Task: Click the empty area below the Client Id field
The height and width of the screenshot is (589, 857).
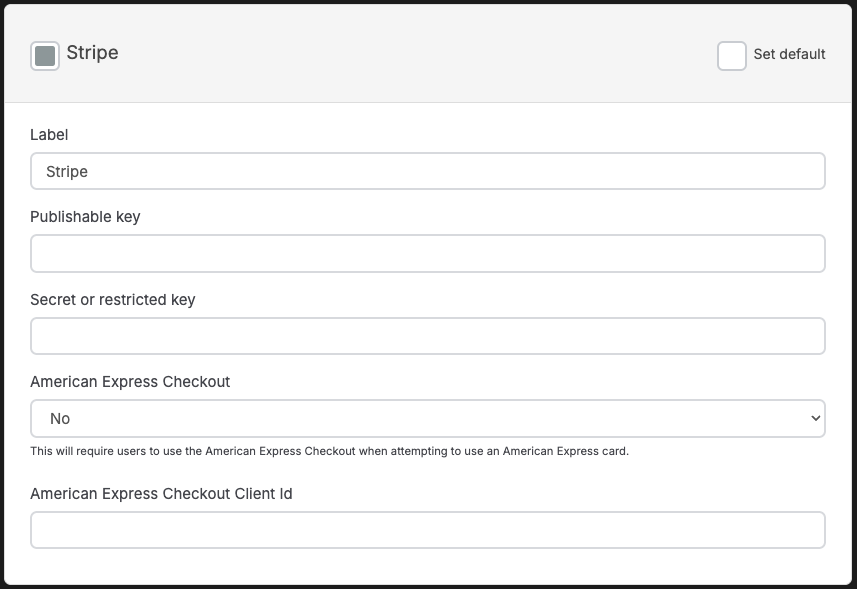Action: coord(427,567)
